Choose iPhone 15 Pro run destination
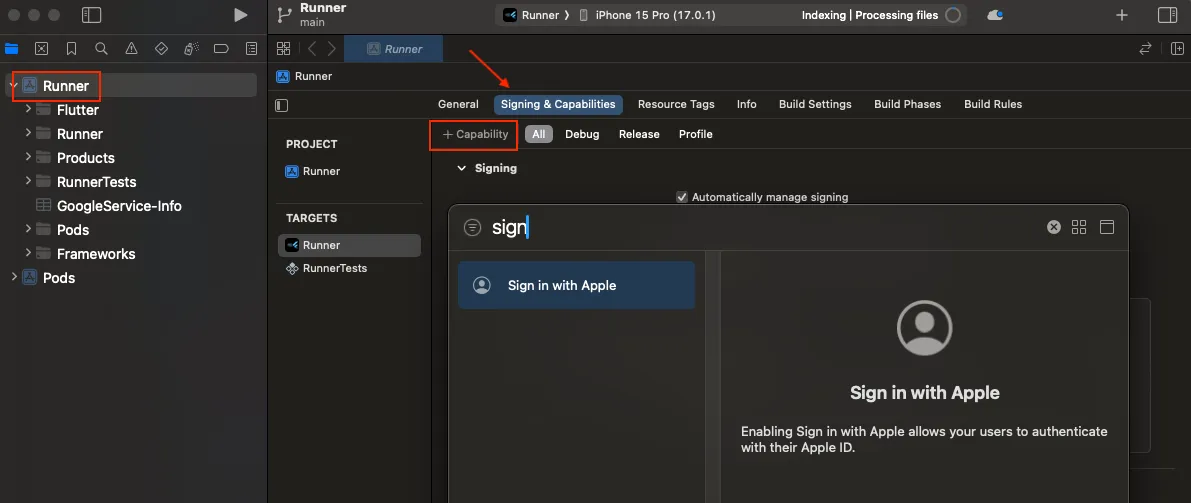 [x=647, y=15]
